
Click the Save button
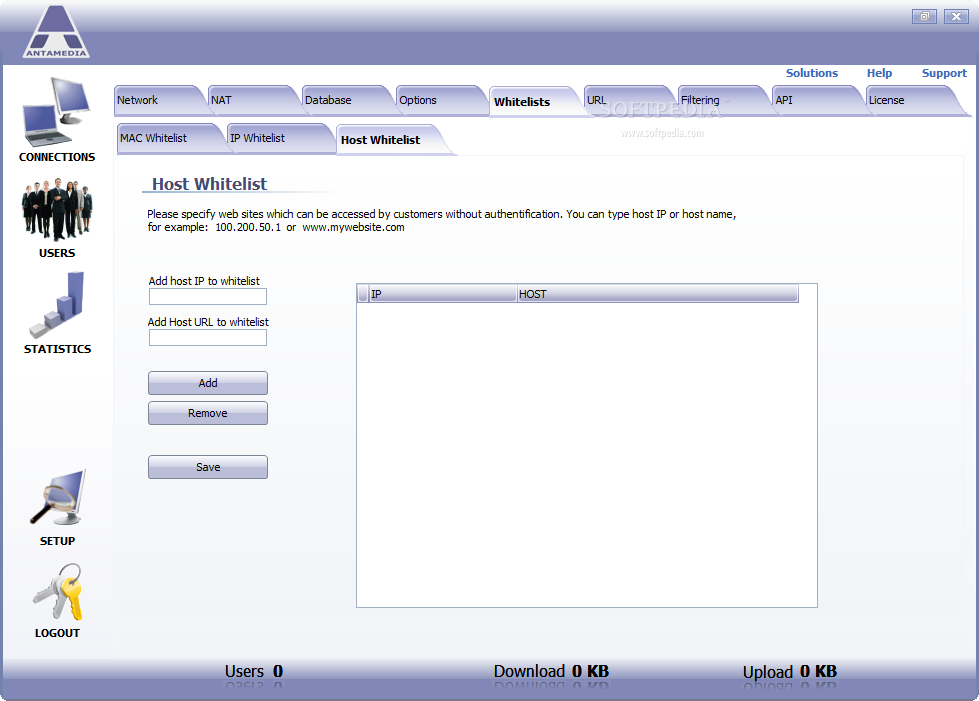[208, 467]
